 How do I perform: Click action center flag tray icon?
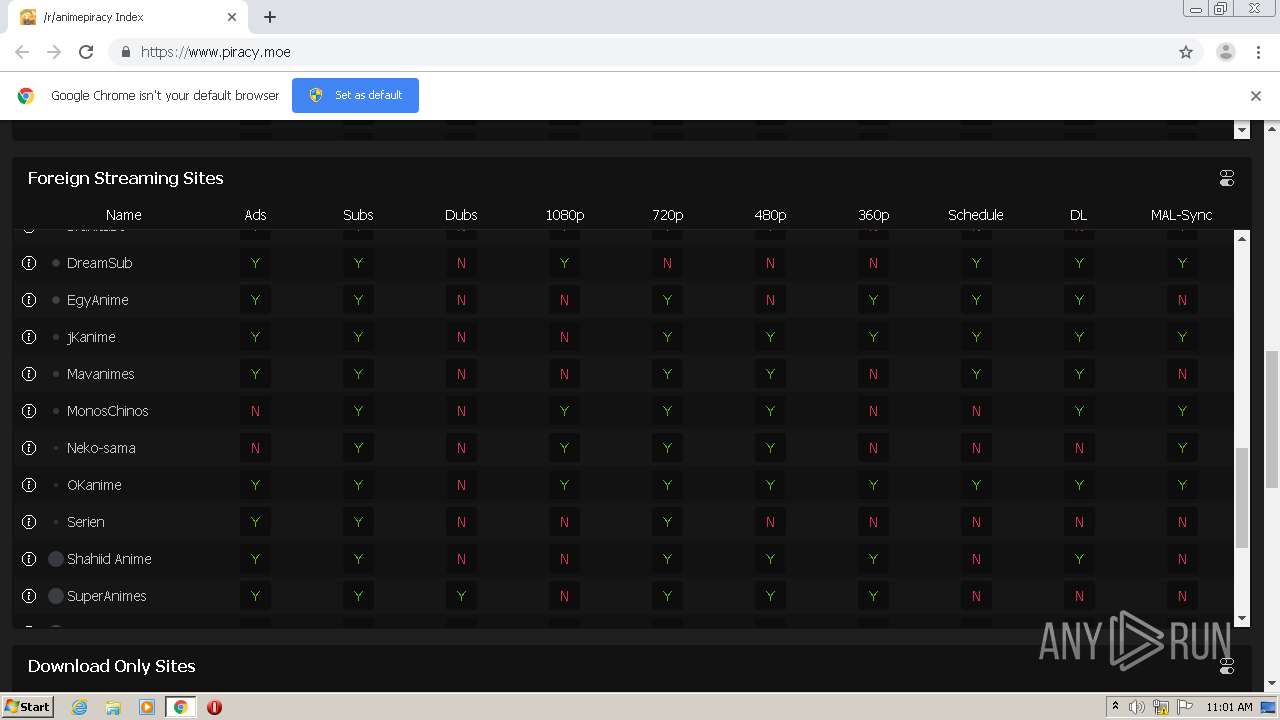(x=1185, y=707)
